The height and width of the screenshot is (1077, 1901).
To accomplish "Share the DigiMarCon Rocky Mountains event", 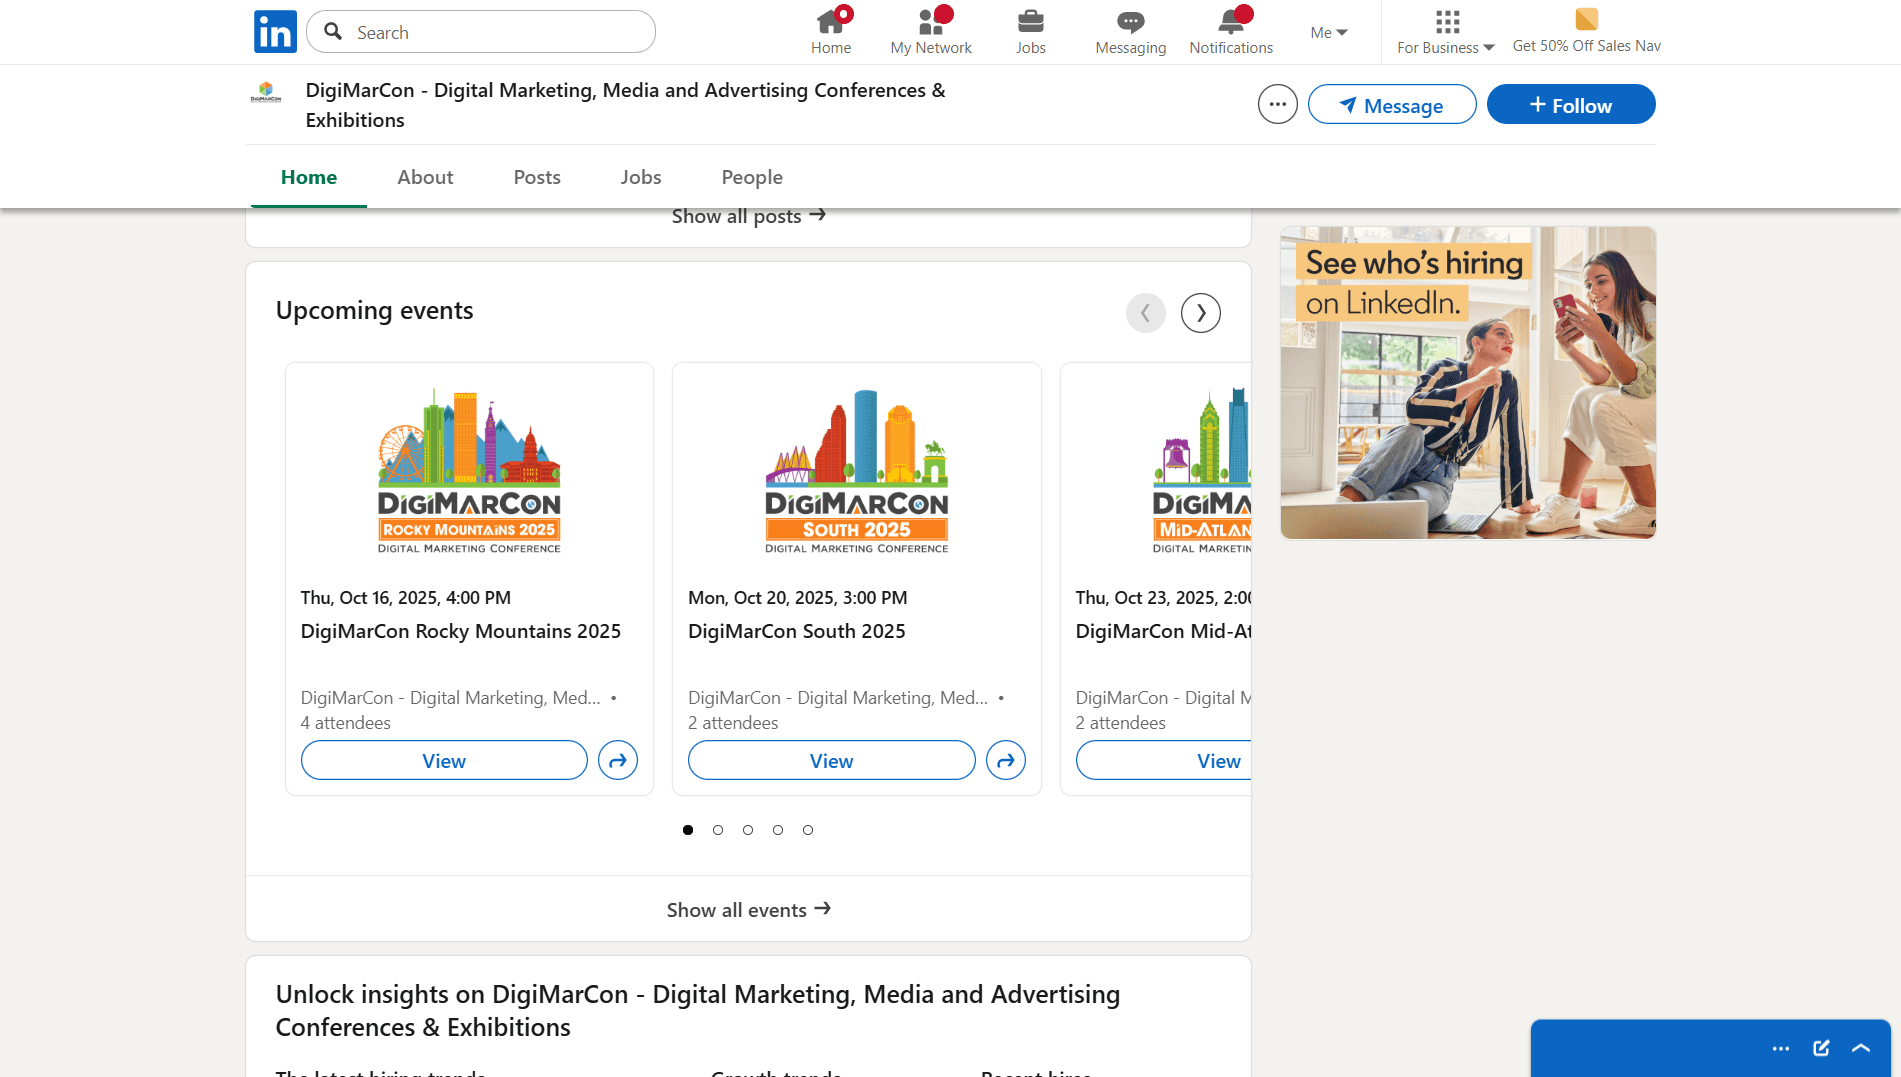I will pos(617,760).
